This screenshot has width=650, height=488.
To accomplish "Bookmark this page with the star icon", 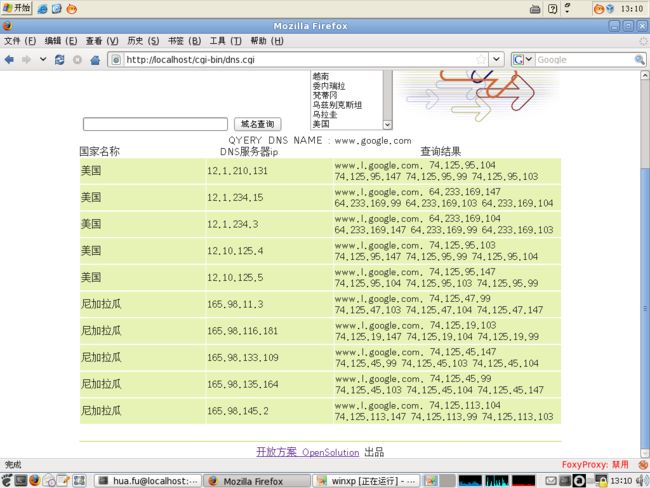I will pyautogui.click(x=481, y=59).
